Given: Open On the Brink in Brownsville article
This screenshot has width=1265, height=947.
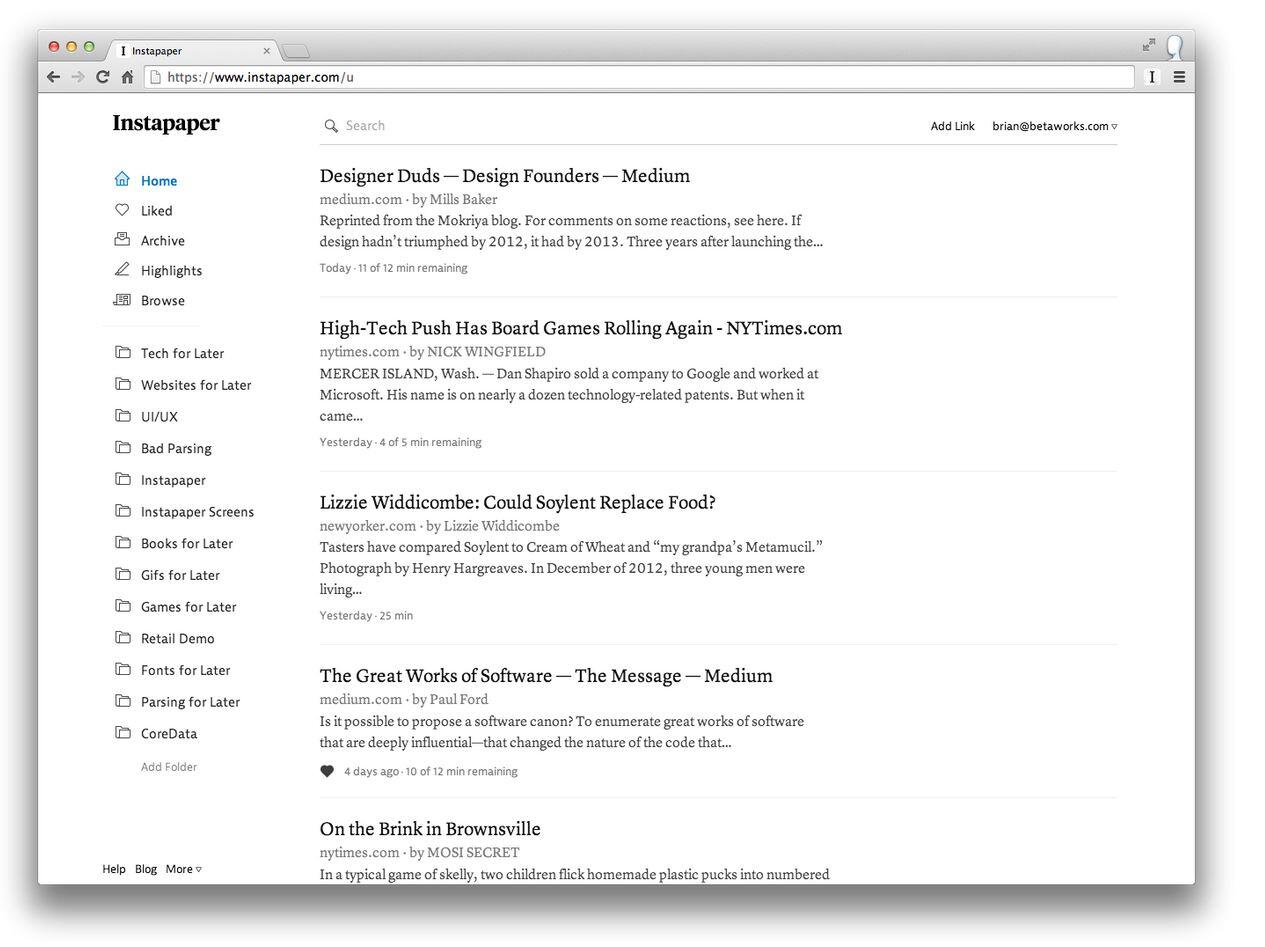Looking at the screenshot, I should coord(430,829).
